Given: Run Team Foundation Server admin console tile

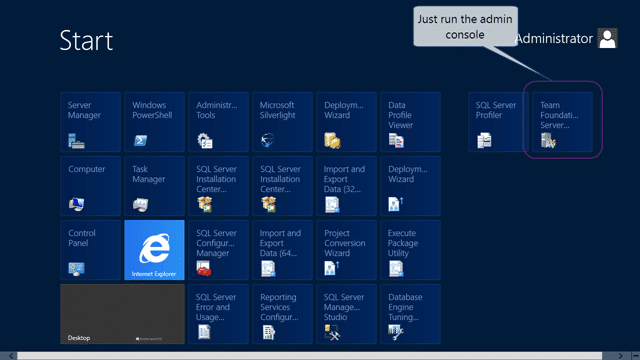Looking at the screenshot, I should [562, 122].
